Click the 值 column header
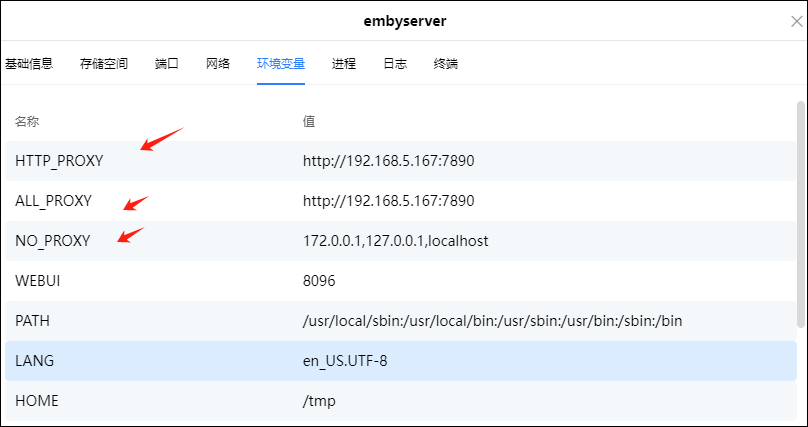 pos(309,121)
